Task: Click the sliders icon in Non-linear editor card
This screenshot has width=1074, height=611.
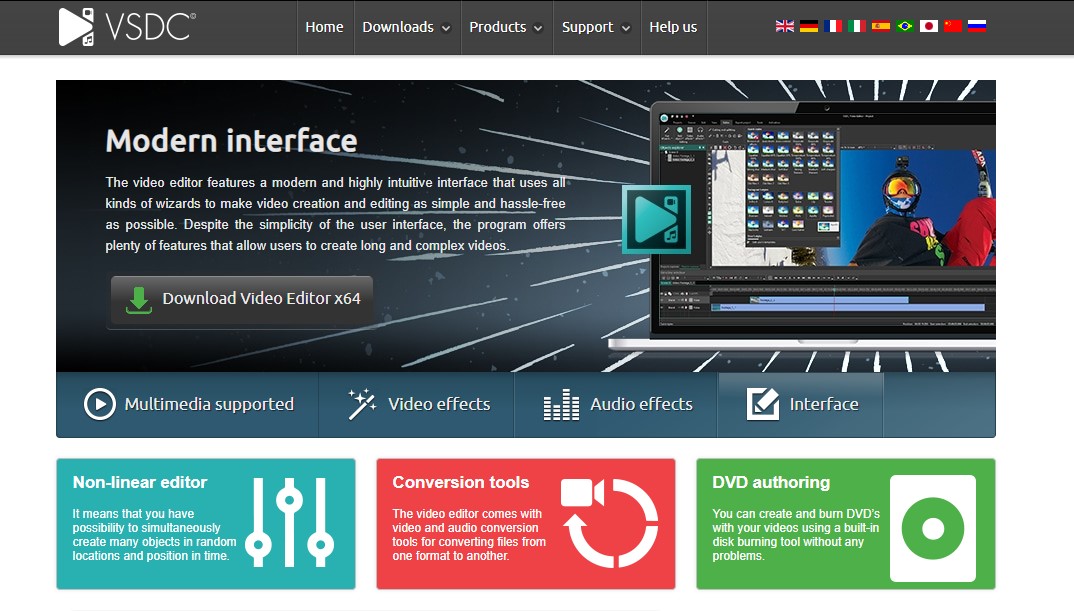Action: [x=290, y=523]
